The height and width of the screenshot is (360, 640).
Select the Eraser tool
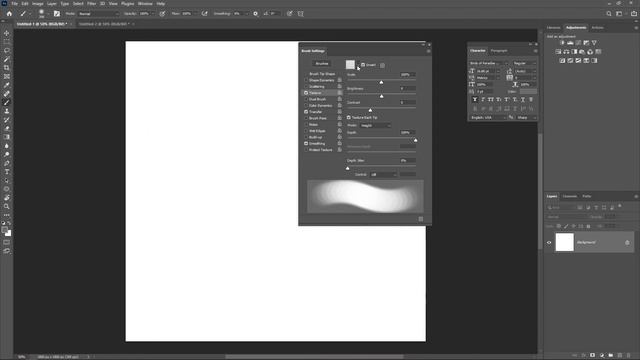tap(7, 128)
